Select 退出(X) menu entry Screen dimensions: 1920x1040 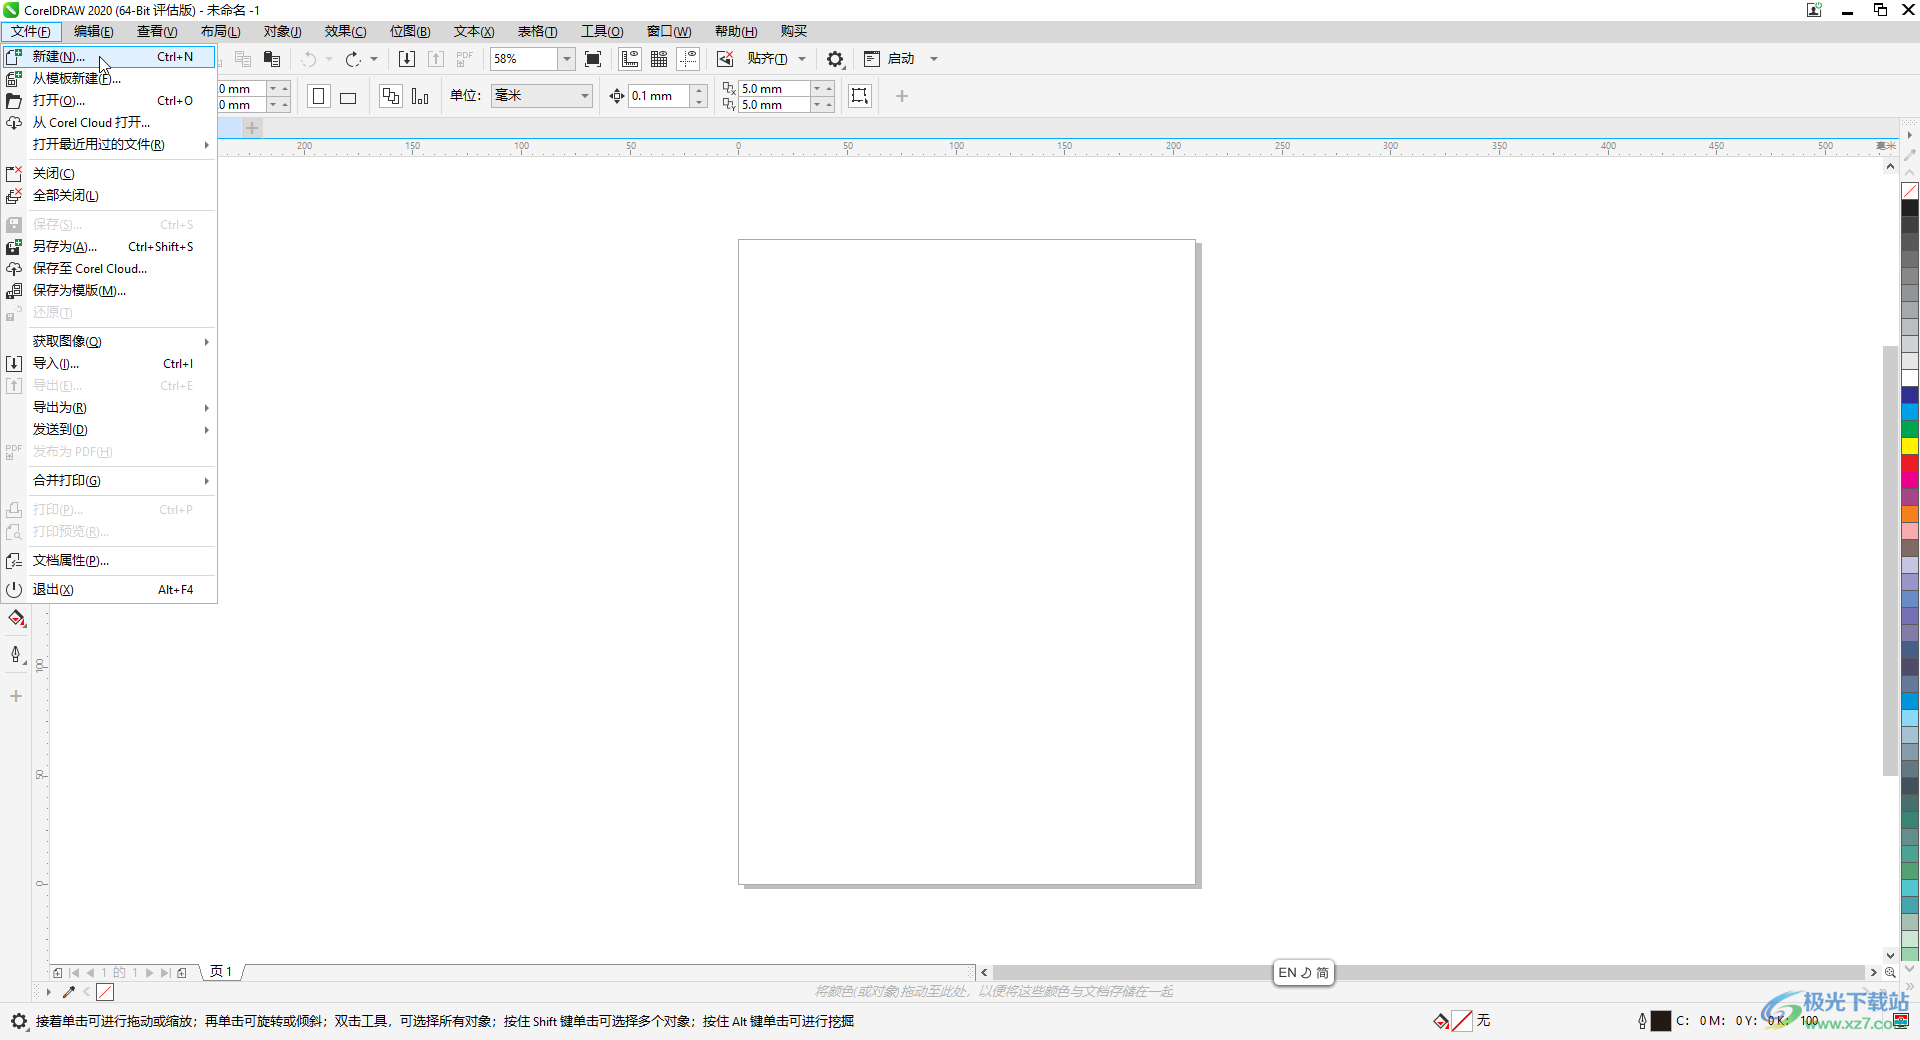(x=109, y=589)
